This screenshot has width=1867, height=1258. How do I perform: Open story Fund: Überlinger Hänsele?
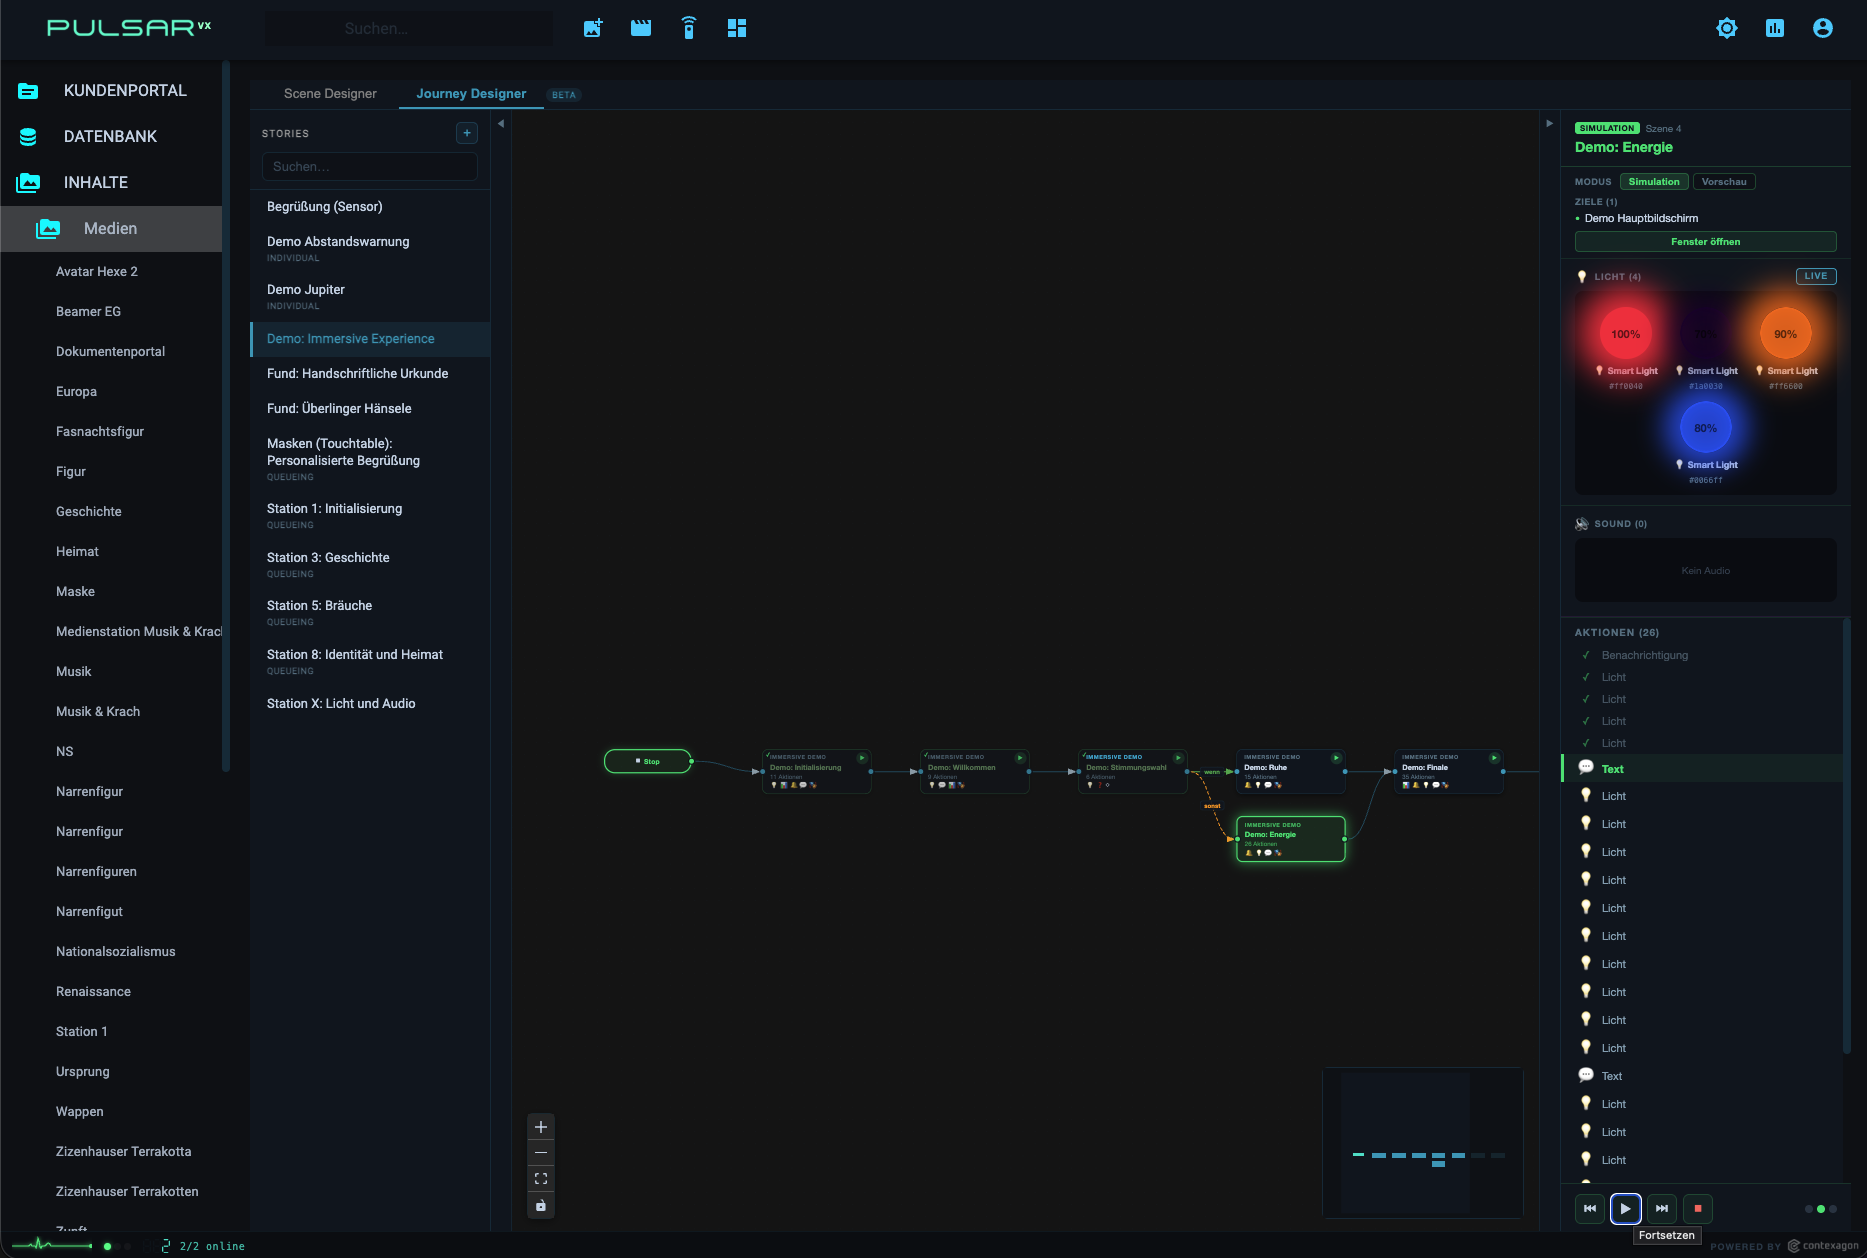coord(370,409)
